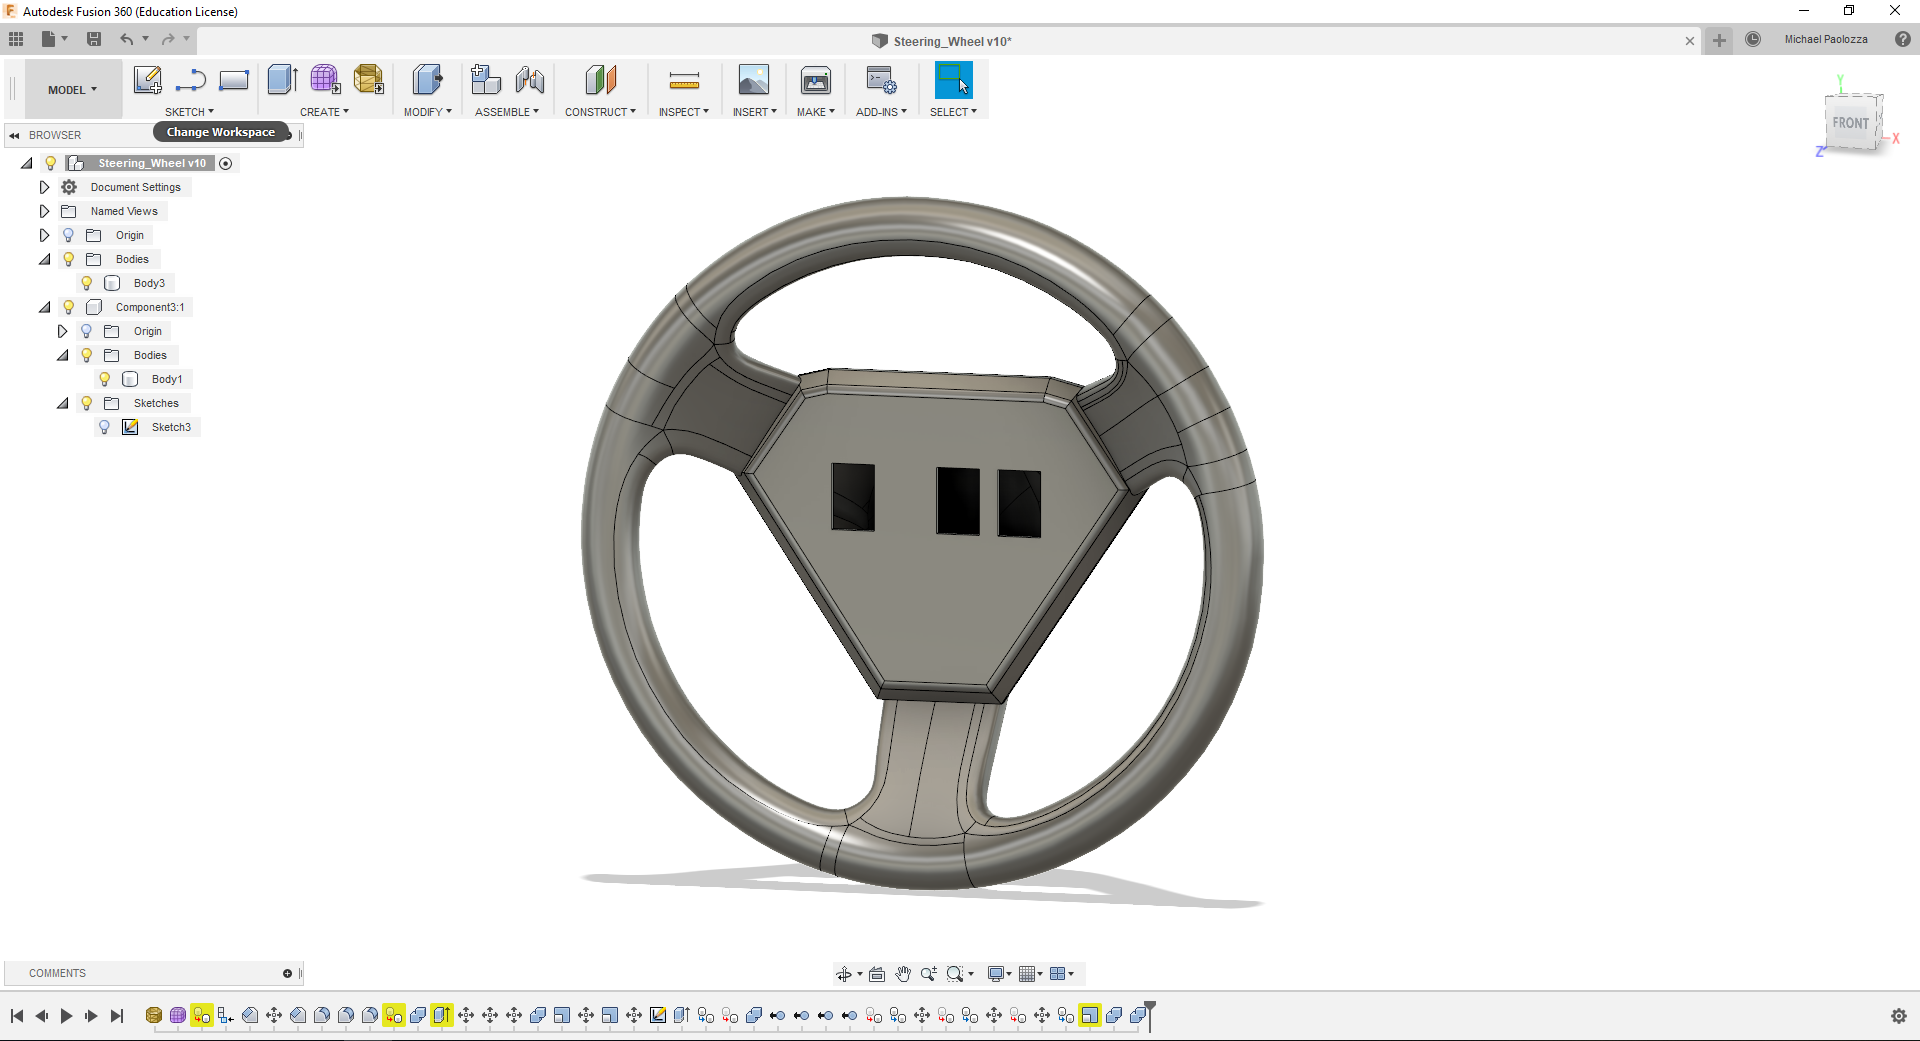Select the Pan hand icon
The image size is (1920, 1041).
(x=903, y=974)
